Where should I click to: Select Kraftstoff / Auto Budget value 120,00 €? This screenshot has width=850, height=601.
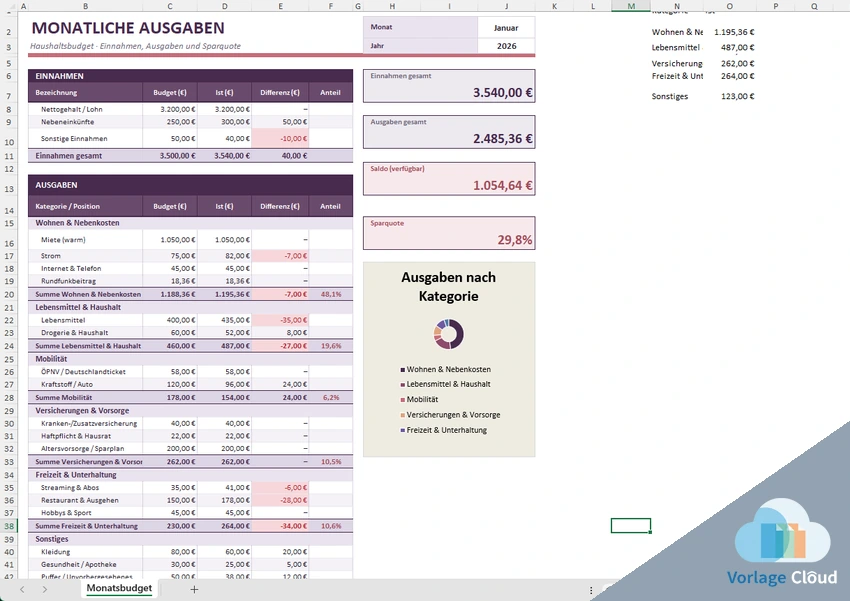pos(170,384)
